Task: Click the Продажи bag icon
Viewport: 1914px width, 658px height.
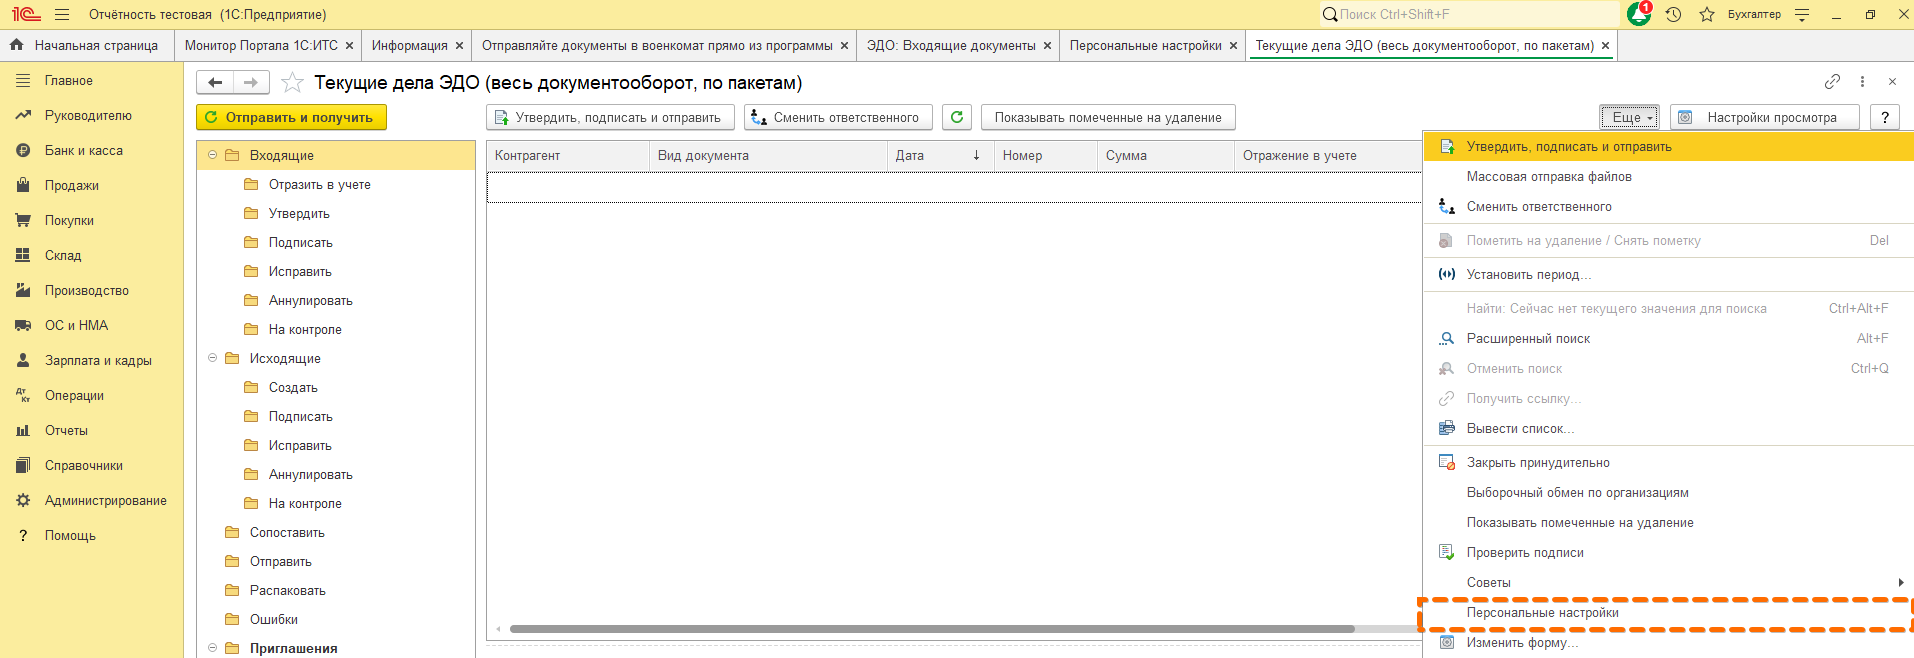Action: pos(23,185)
